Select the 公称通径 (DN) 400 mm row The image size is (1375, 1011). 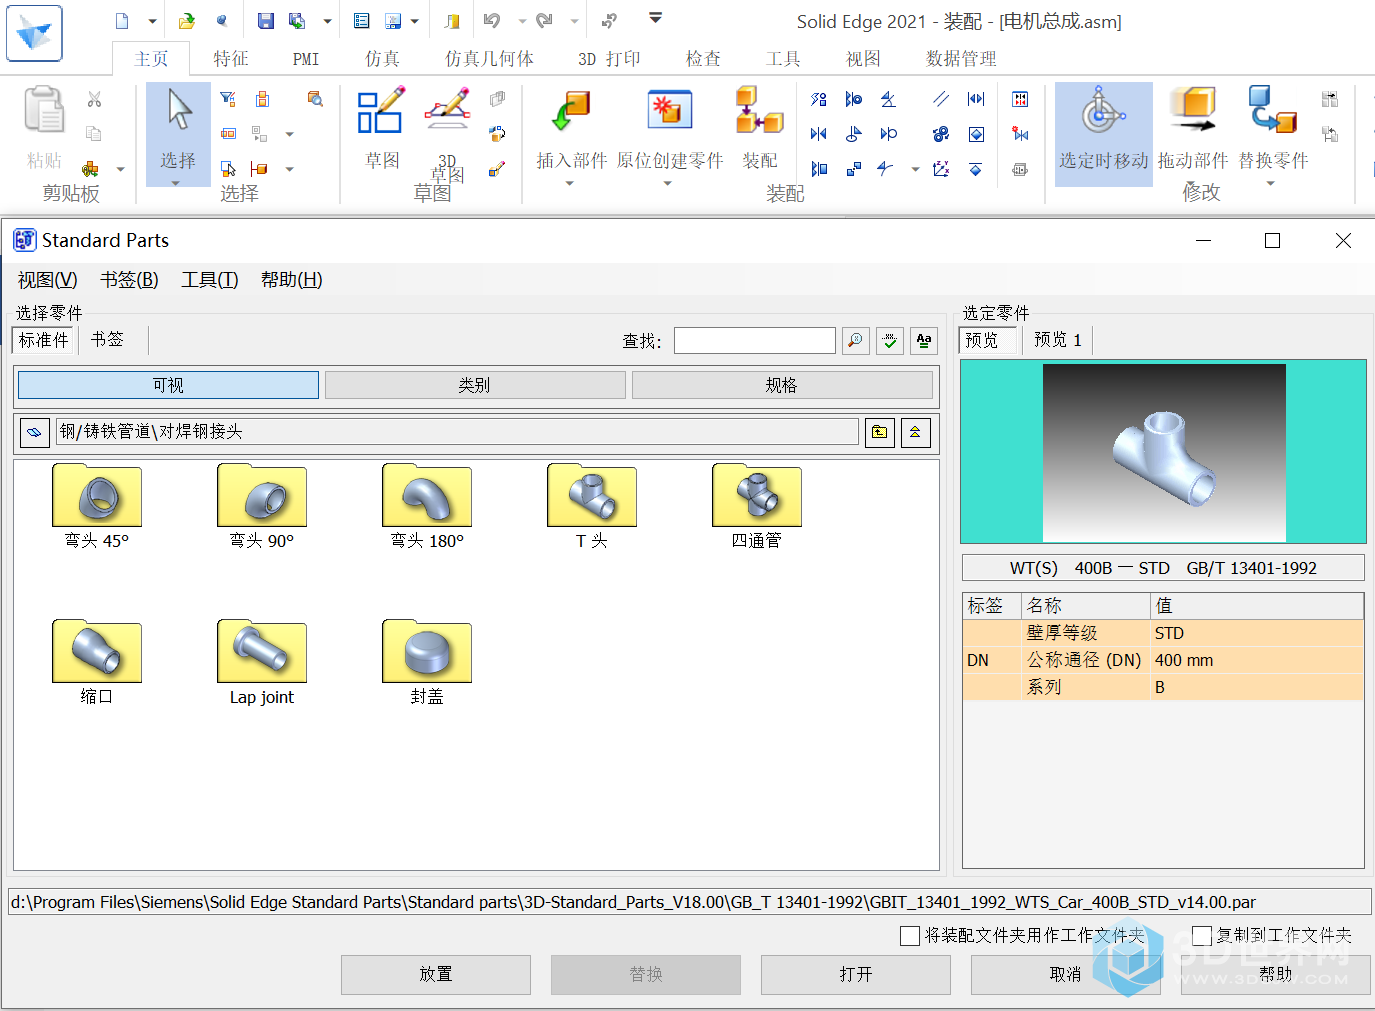point(1163,660)
